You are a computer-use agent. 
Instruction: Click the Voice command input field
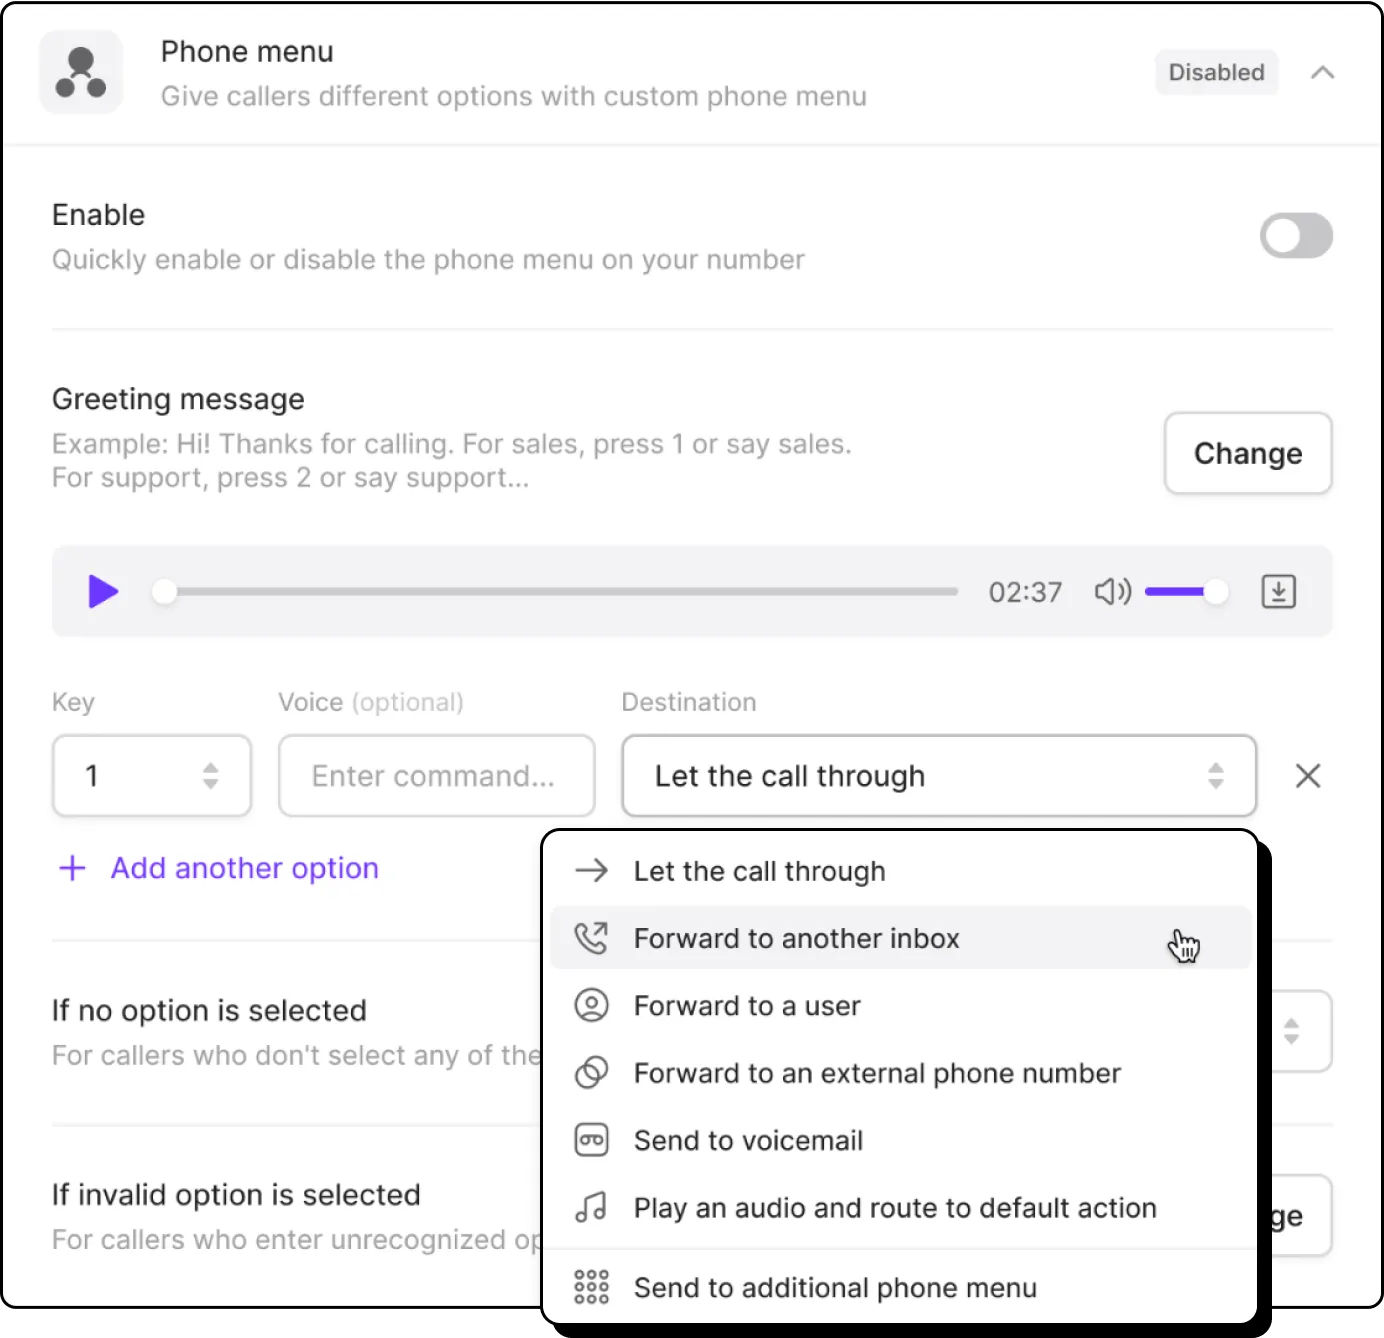437,776
